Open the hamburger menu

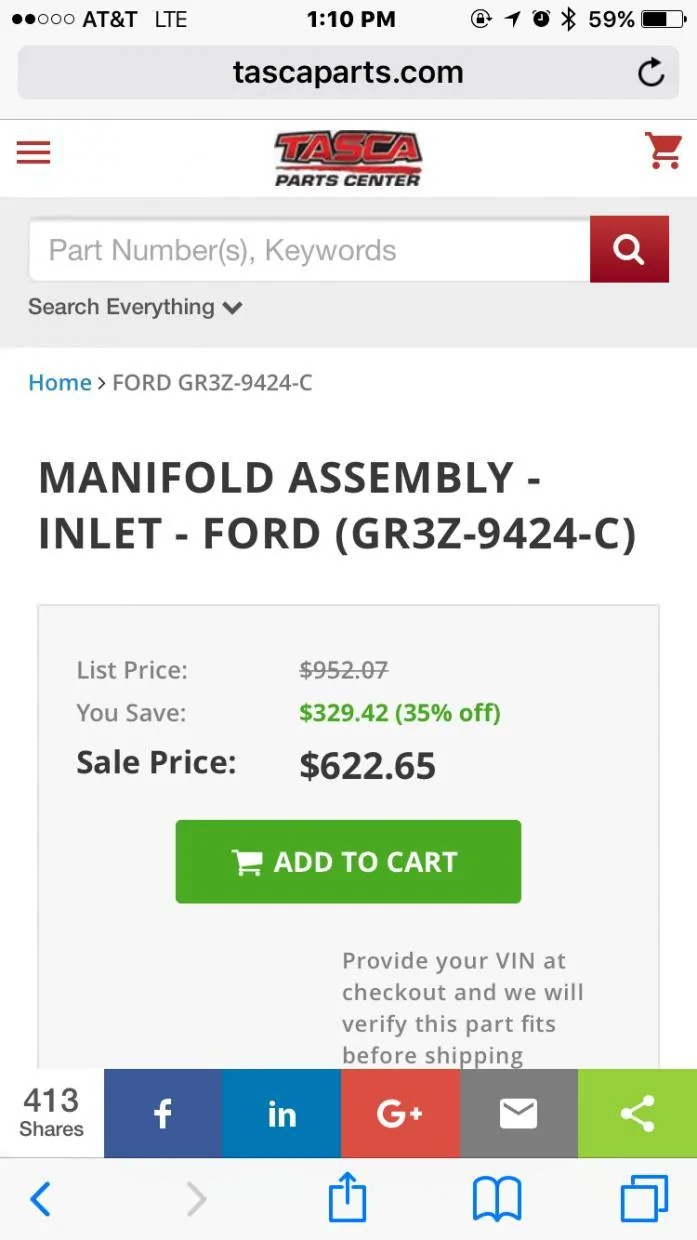click(33, 152)
